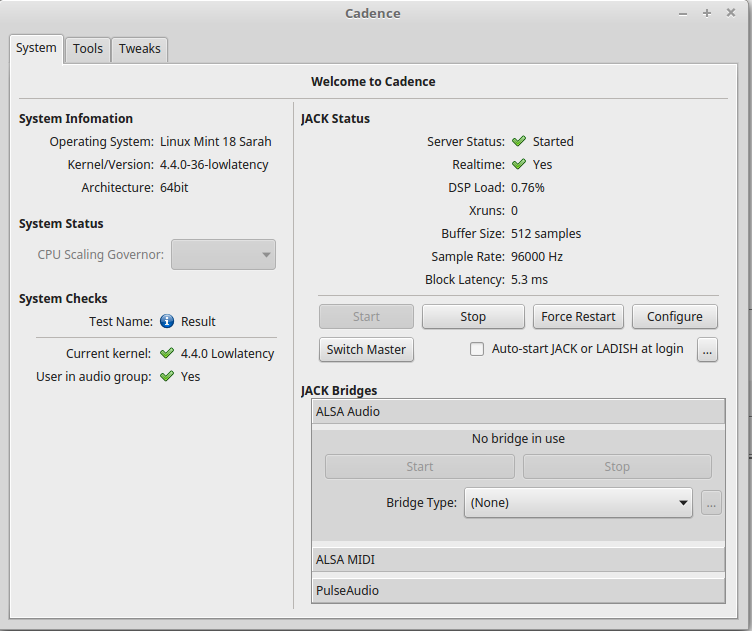Click the 'Welcome to Cadence' heading
Viewport: 752px width, 631px height.
coord(373,82)
